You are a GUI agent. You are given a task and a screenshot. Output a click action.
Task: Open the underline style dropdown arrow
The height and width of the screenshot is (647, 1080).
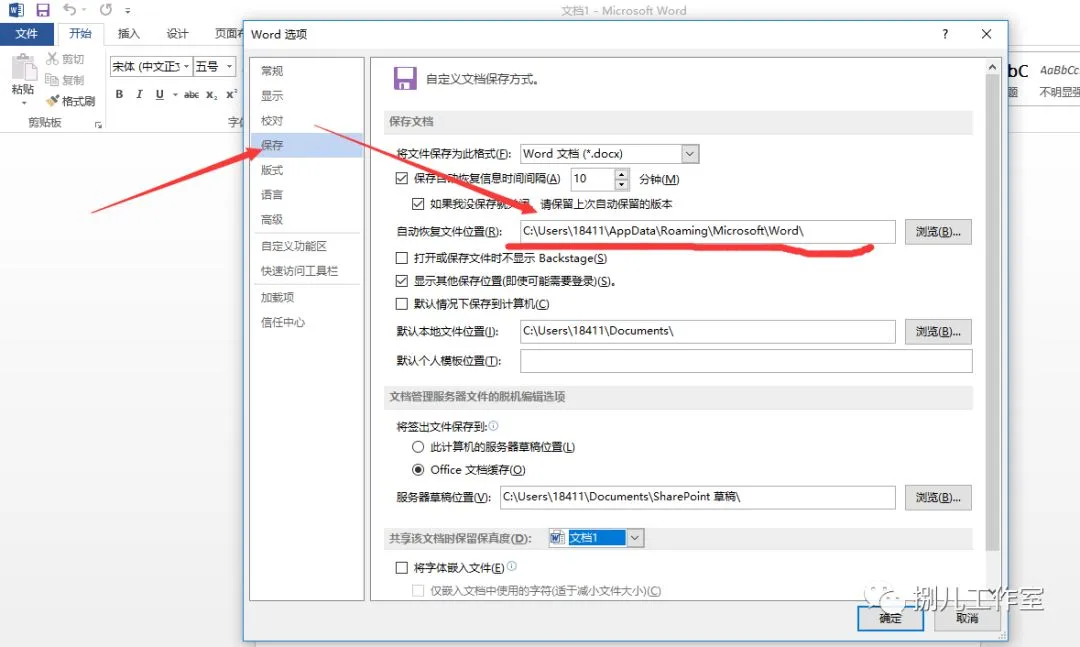point(175,94)
